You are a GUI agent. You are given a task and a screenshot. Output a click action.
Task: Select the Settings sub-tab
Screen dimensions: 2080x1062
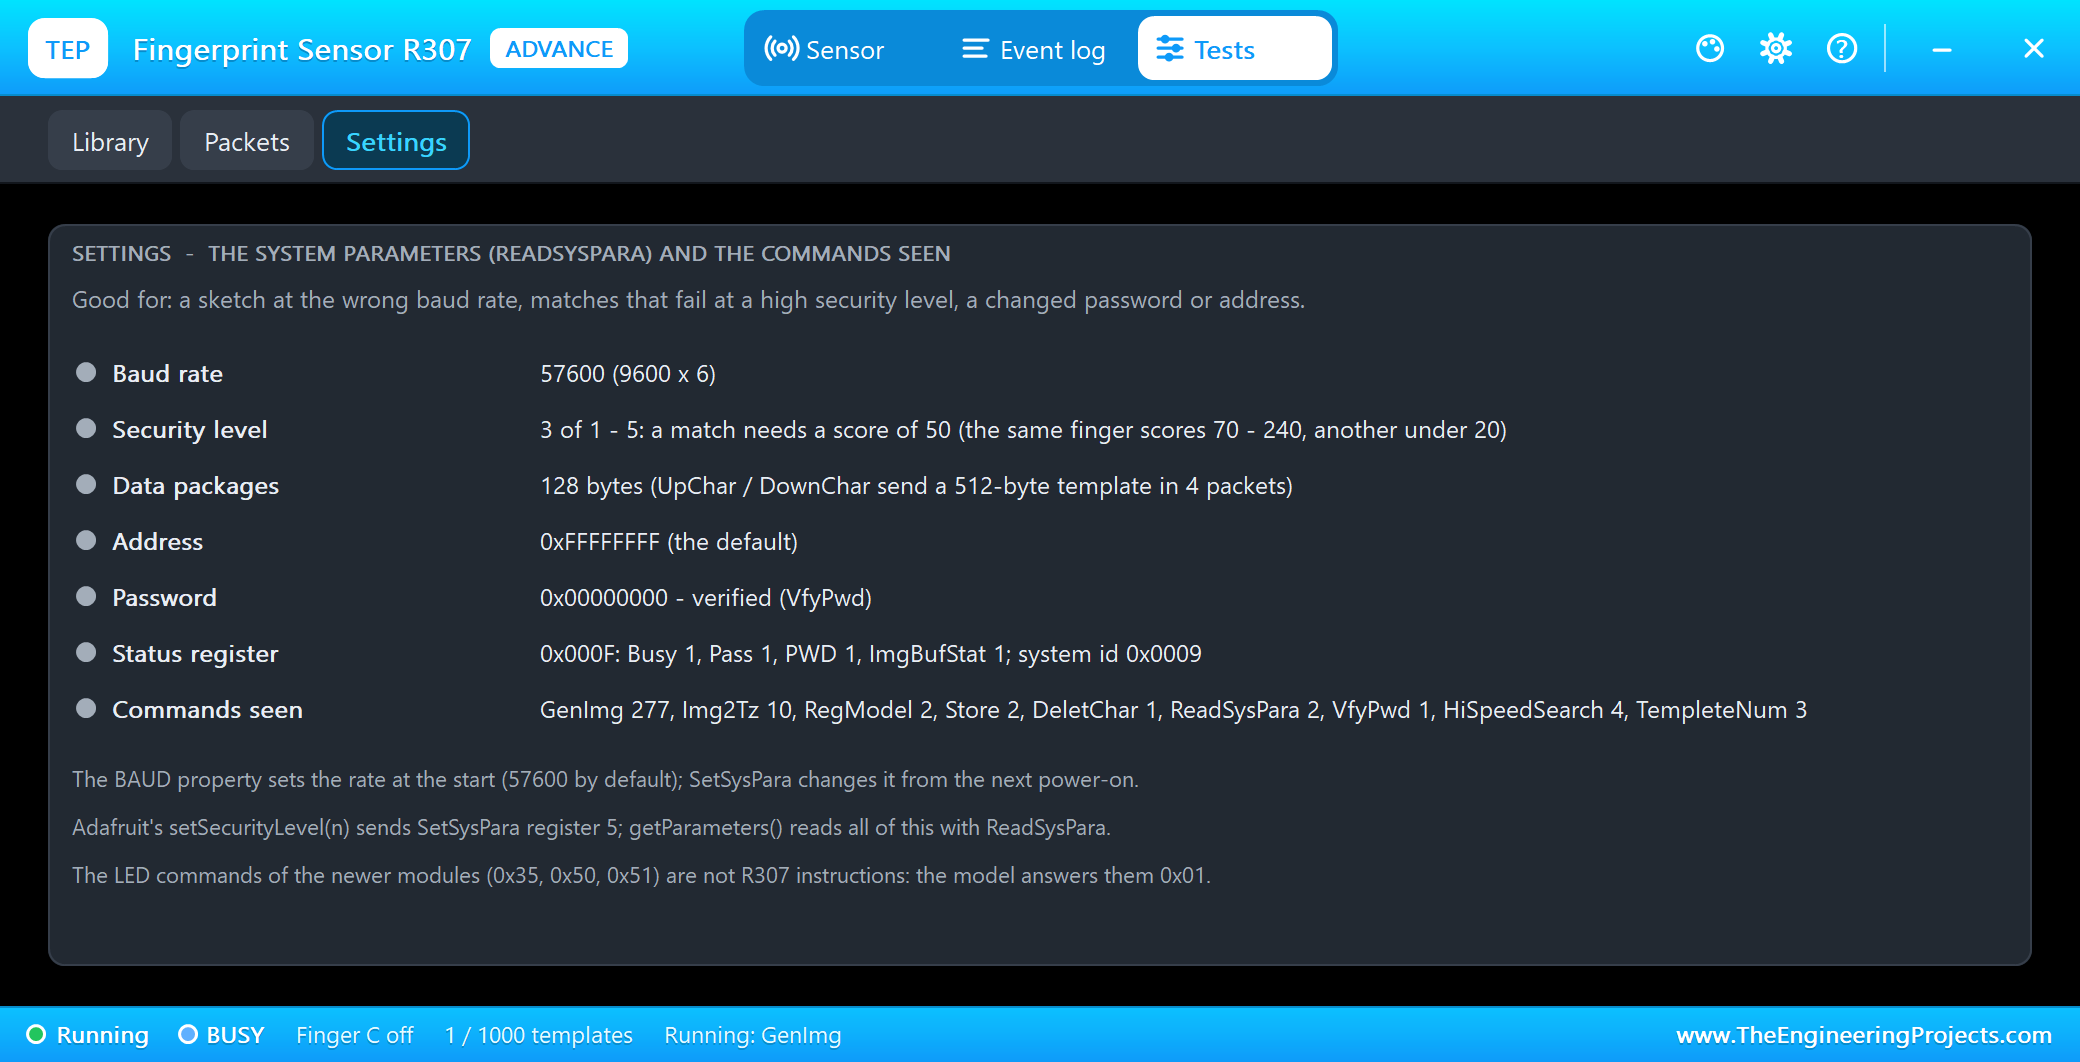point(396,141)
